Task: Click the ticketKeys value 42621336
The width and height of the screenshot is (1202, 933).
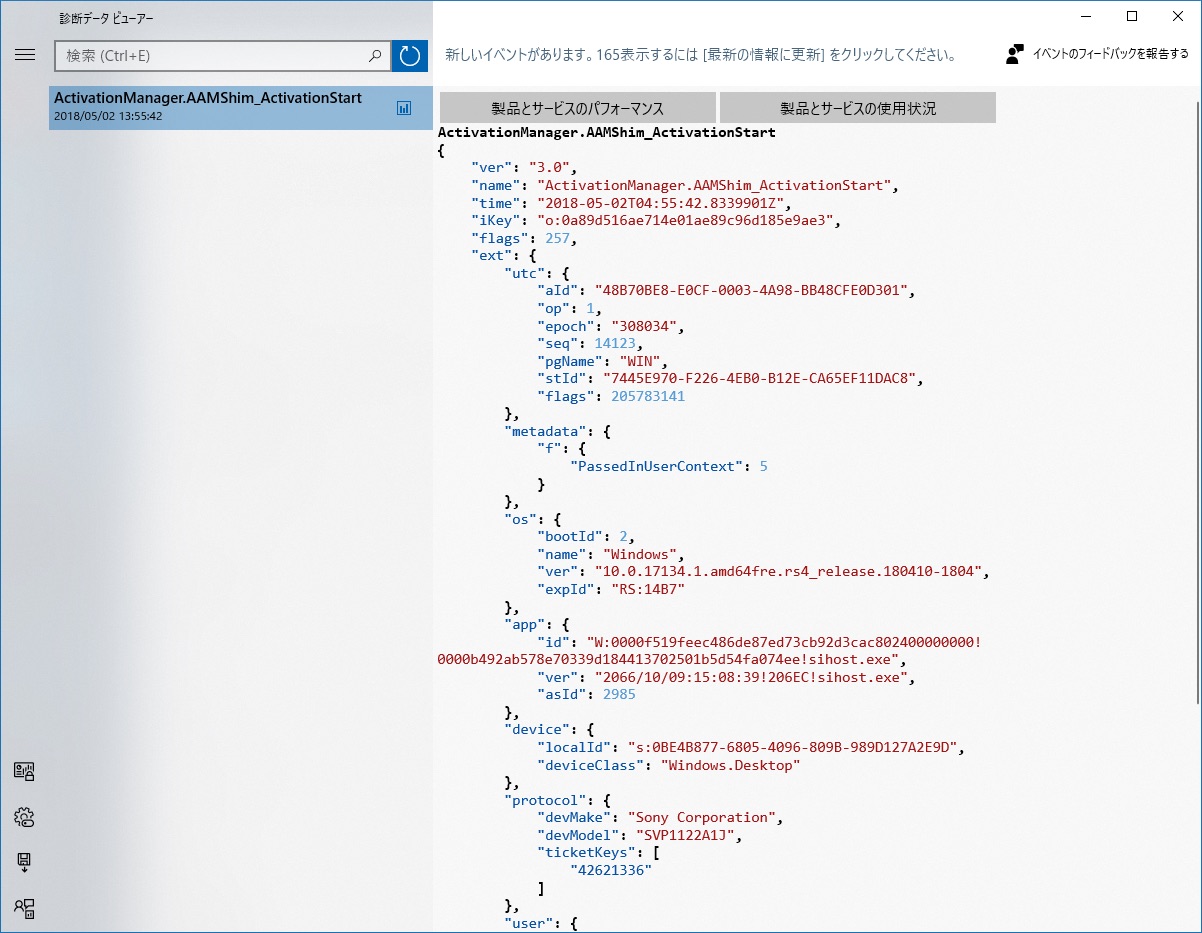Action: coord(611,870)
